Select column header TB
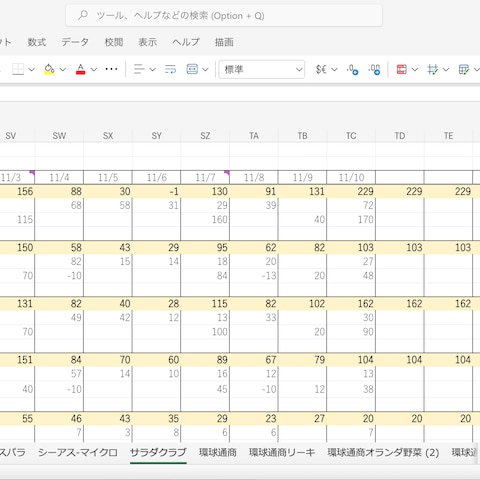 tap(302, 136)
